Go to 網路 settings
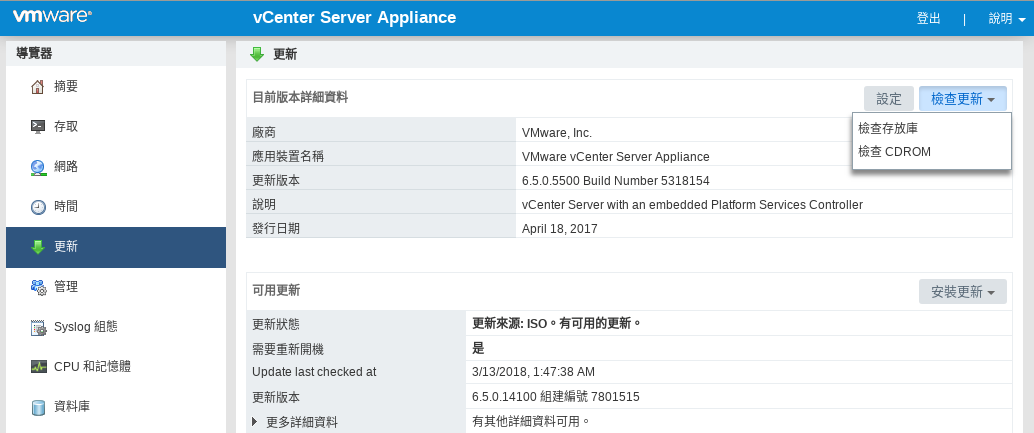Screen dimensions: 1034x433 click(116, 167)
